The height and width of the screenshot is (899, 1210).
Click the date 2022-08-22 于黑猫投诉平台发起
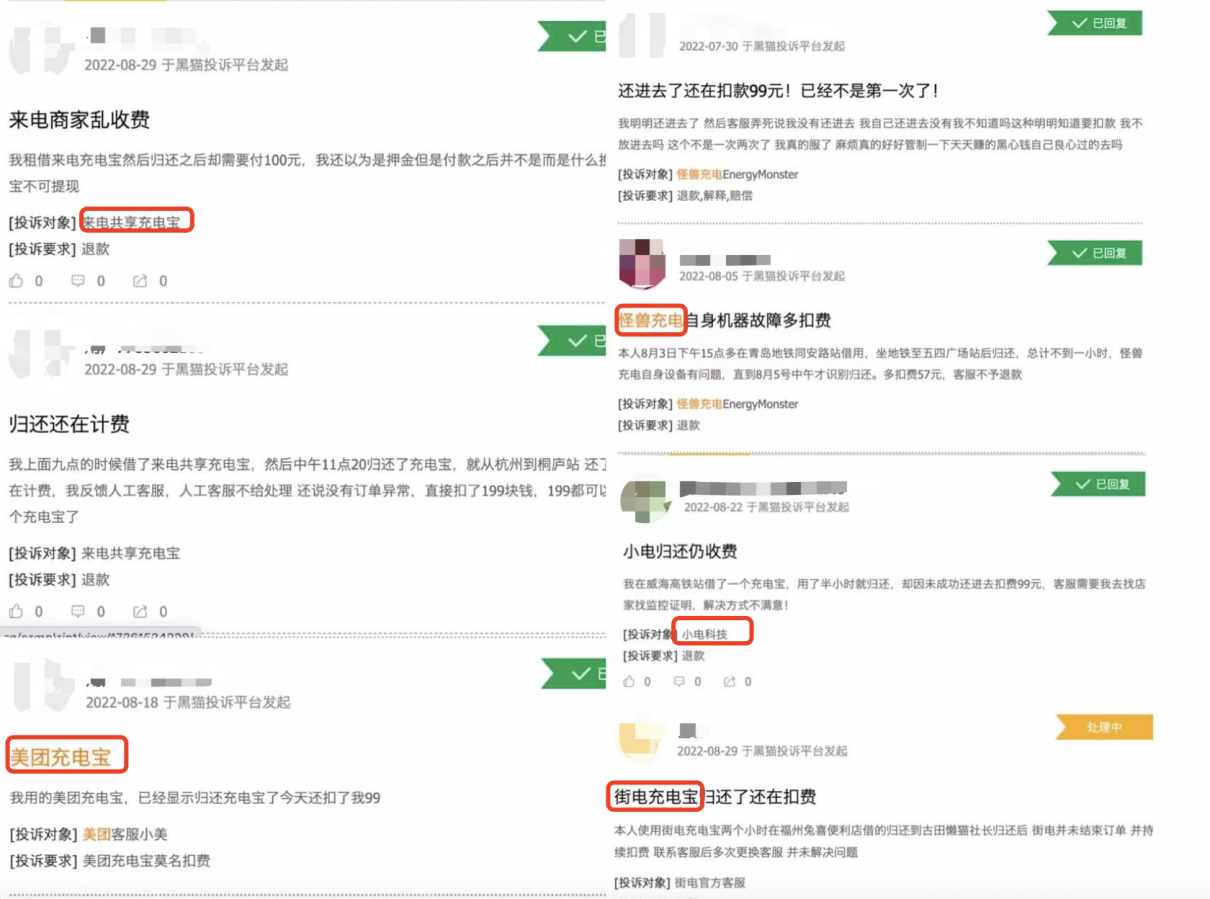click(766, 507)
